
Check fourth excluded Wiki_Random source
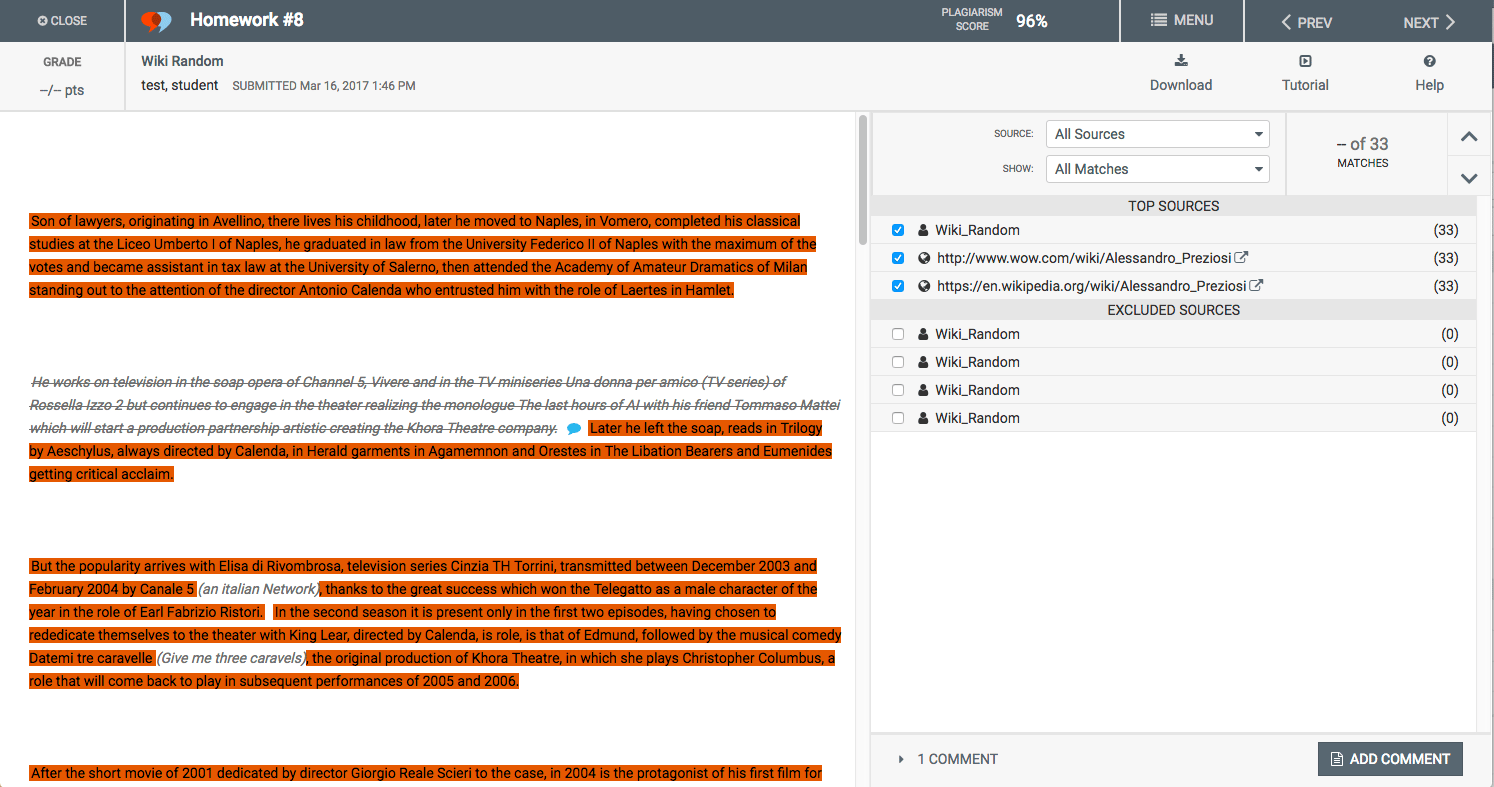(x=898, y=418)
